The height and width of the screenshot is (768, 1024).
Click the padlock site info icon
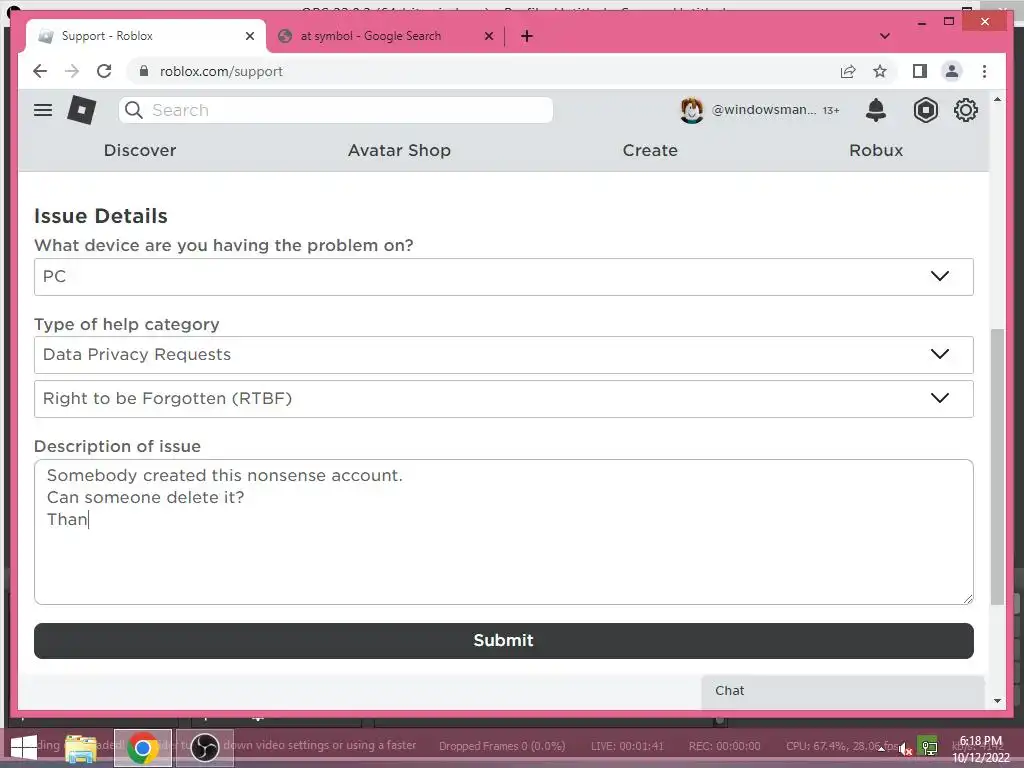(x=144, y=71)
